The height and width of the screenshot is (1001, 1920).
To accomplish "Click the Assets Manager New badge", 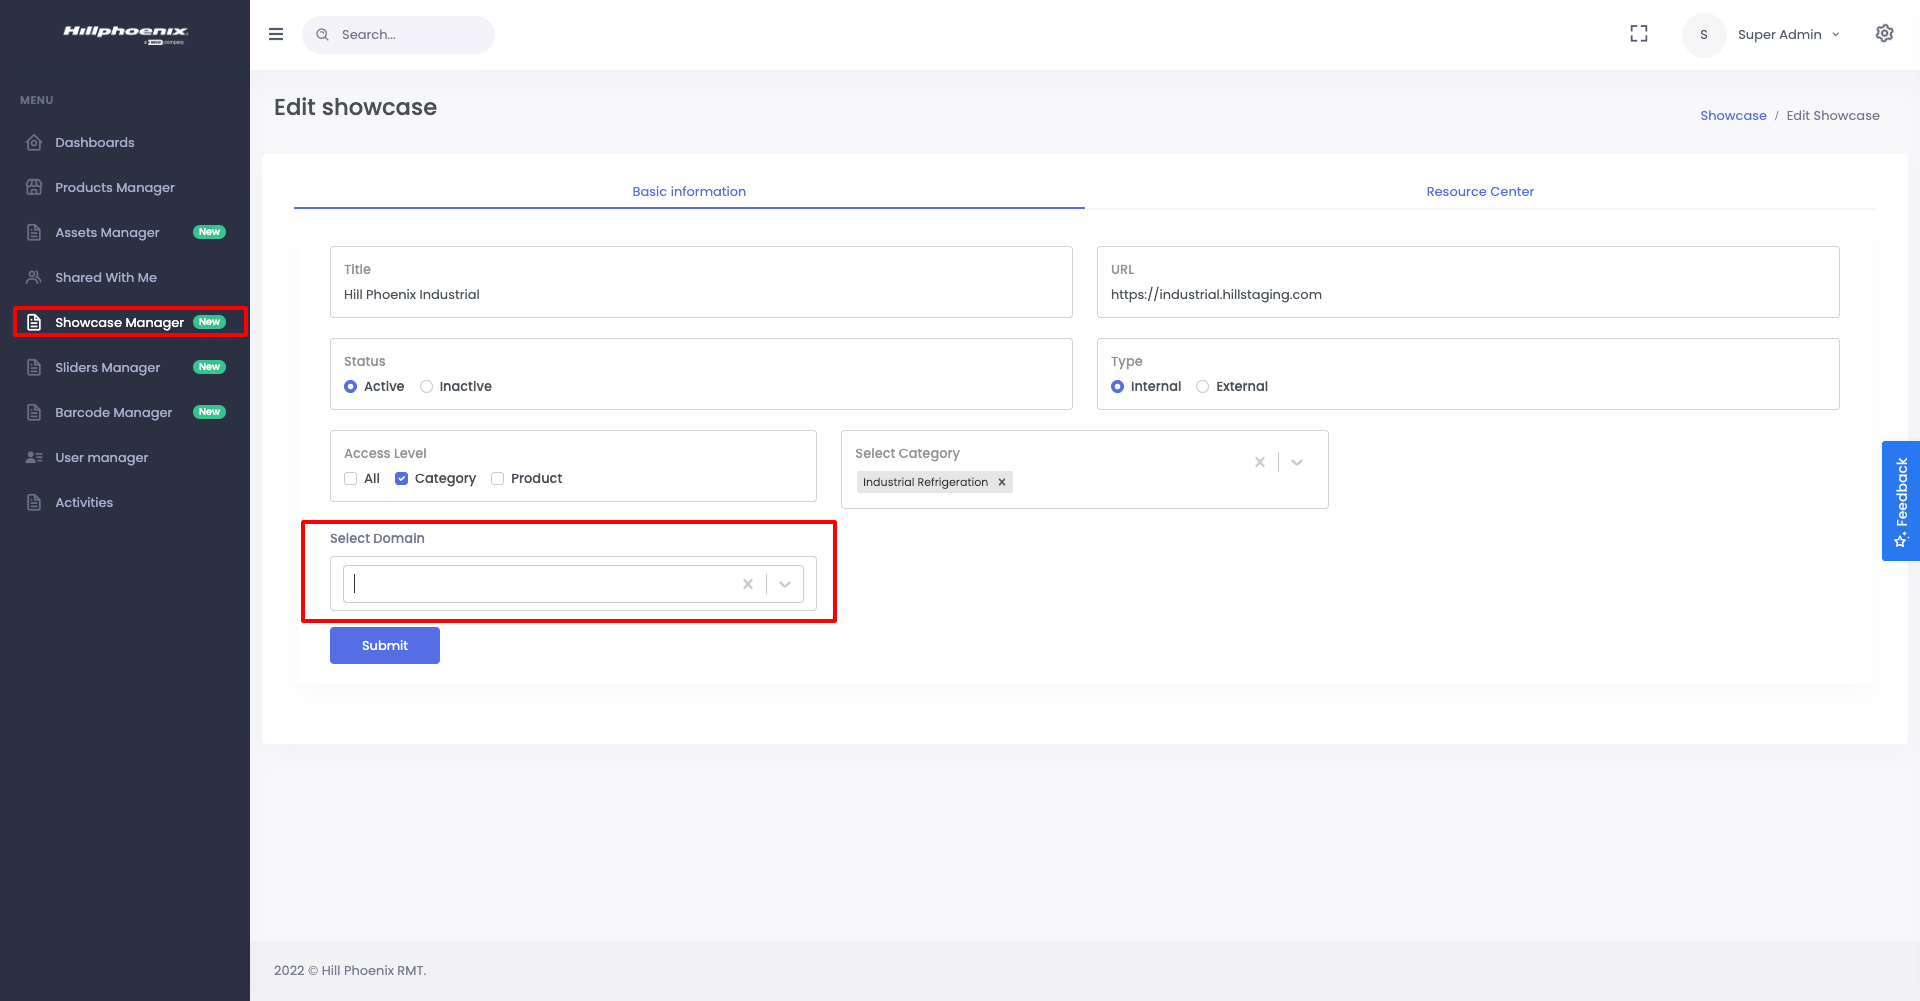I will click(x=209, y=232).
